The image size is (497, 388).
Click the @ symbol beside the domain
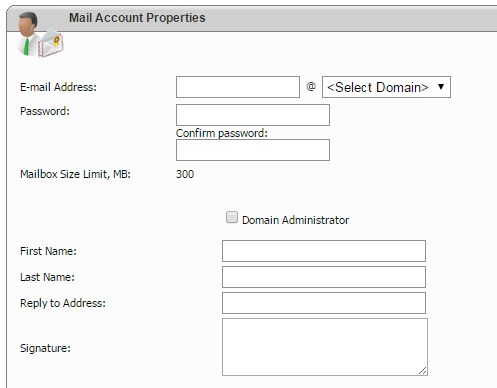tap(311, 87)
